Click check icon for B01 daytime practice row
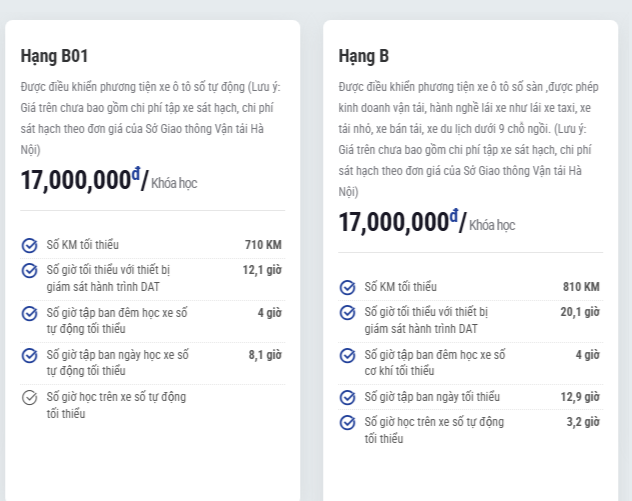 [29, 355]
